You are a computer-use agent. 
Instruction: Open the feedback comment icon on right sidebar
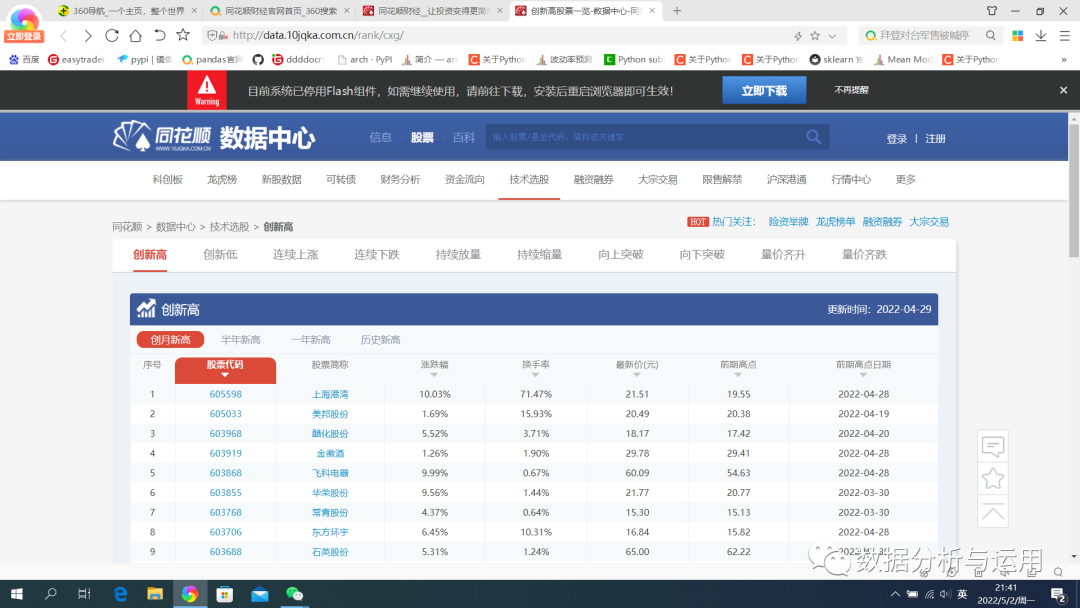pyautogui.click(x=993, y=447)
